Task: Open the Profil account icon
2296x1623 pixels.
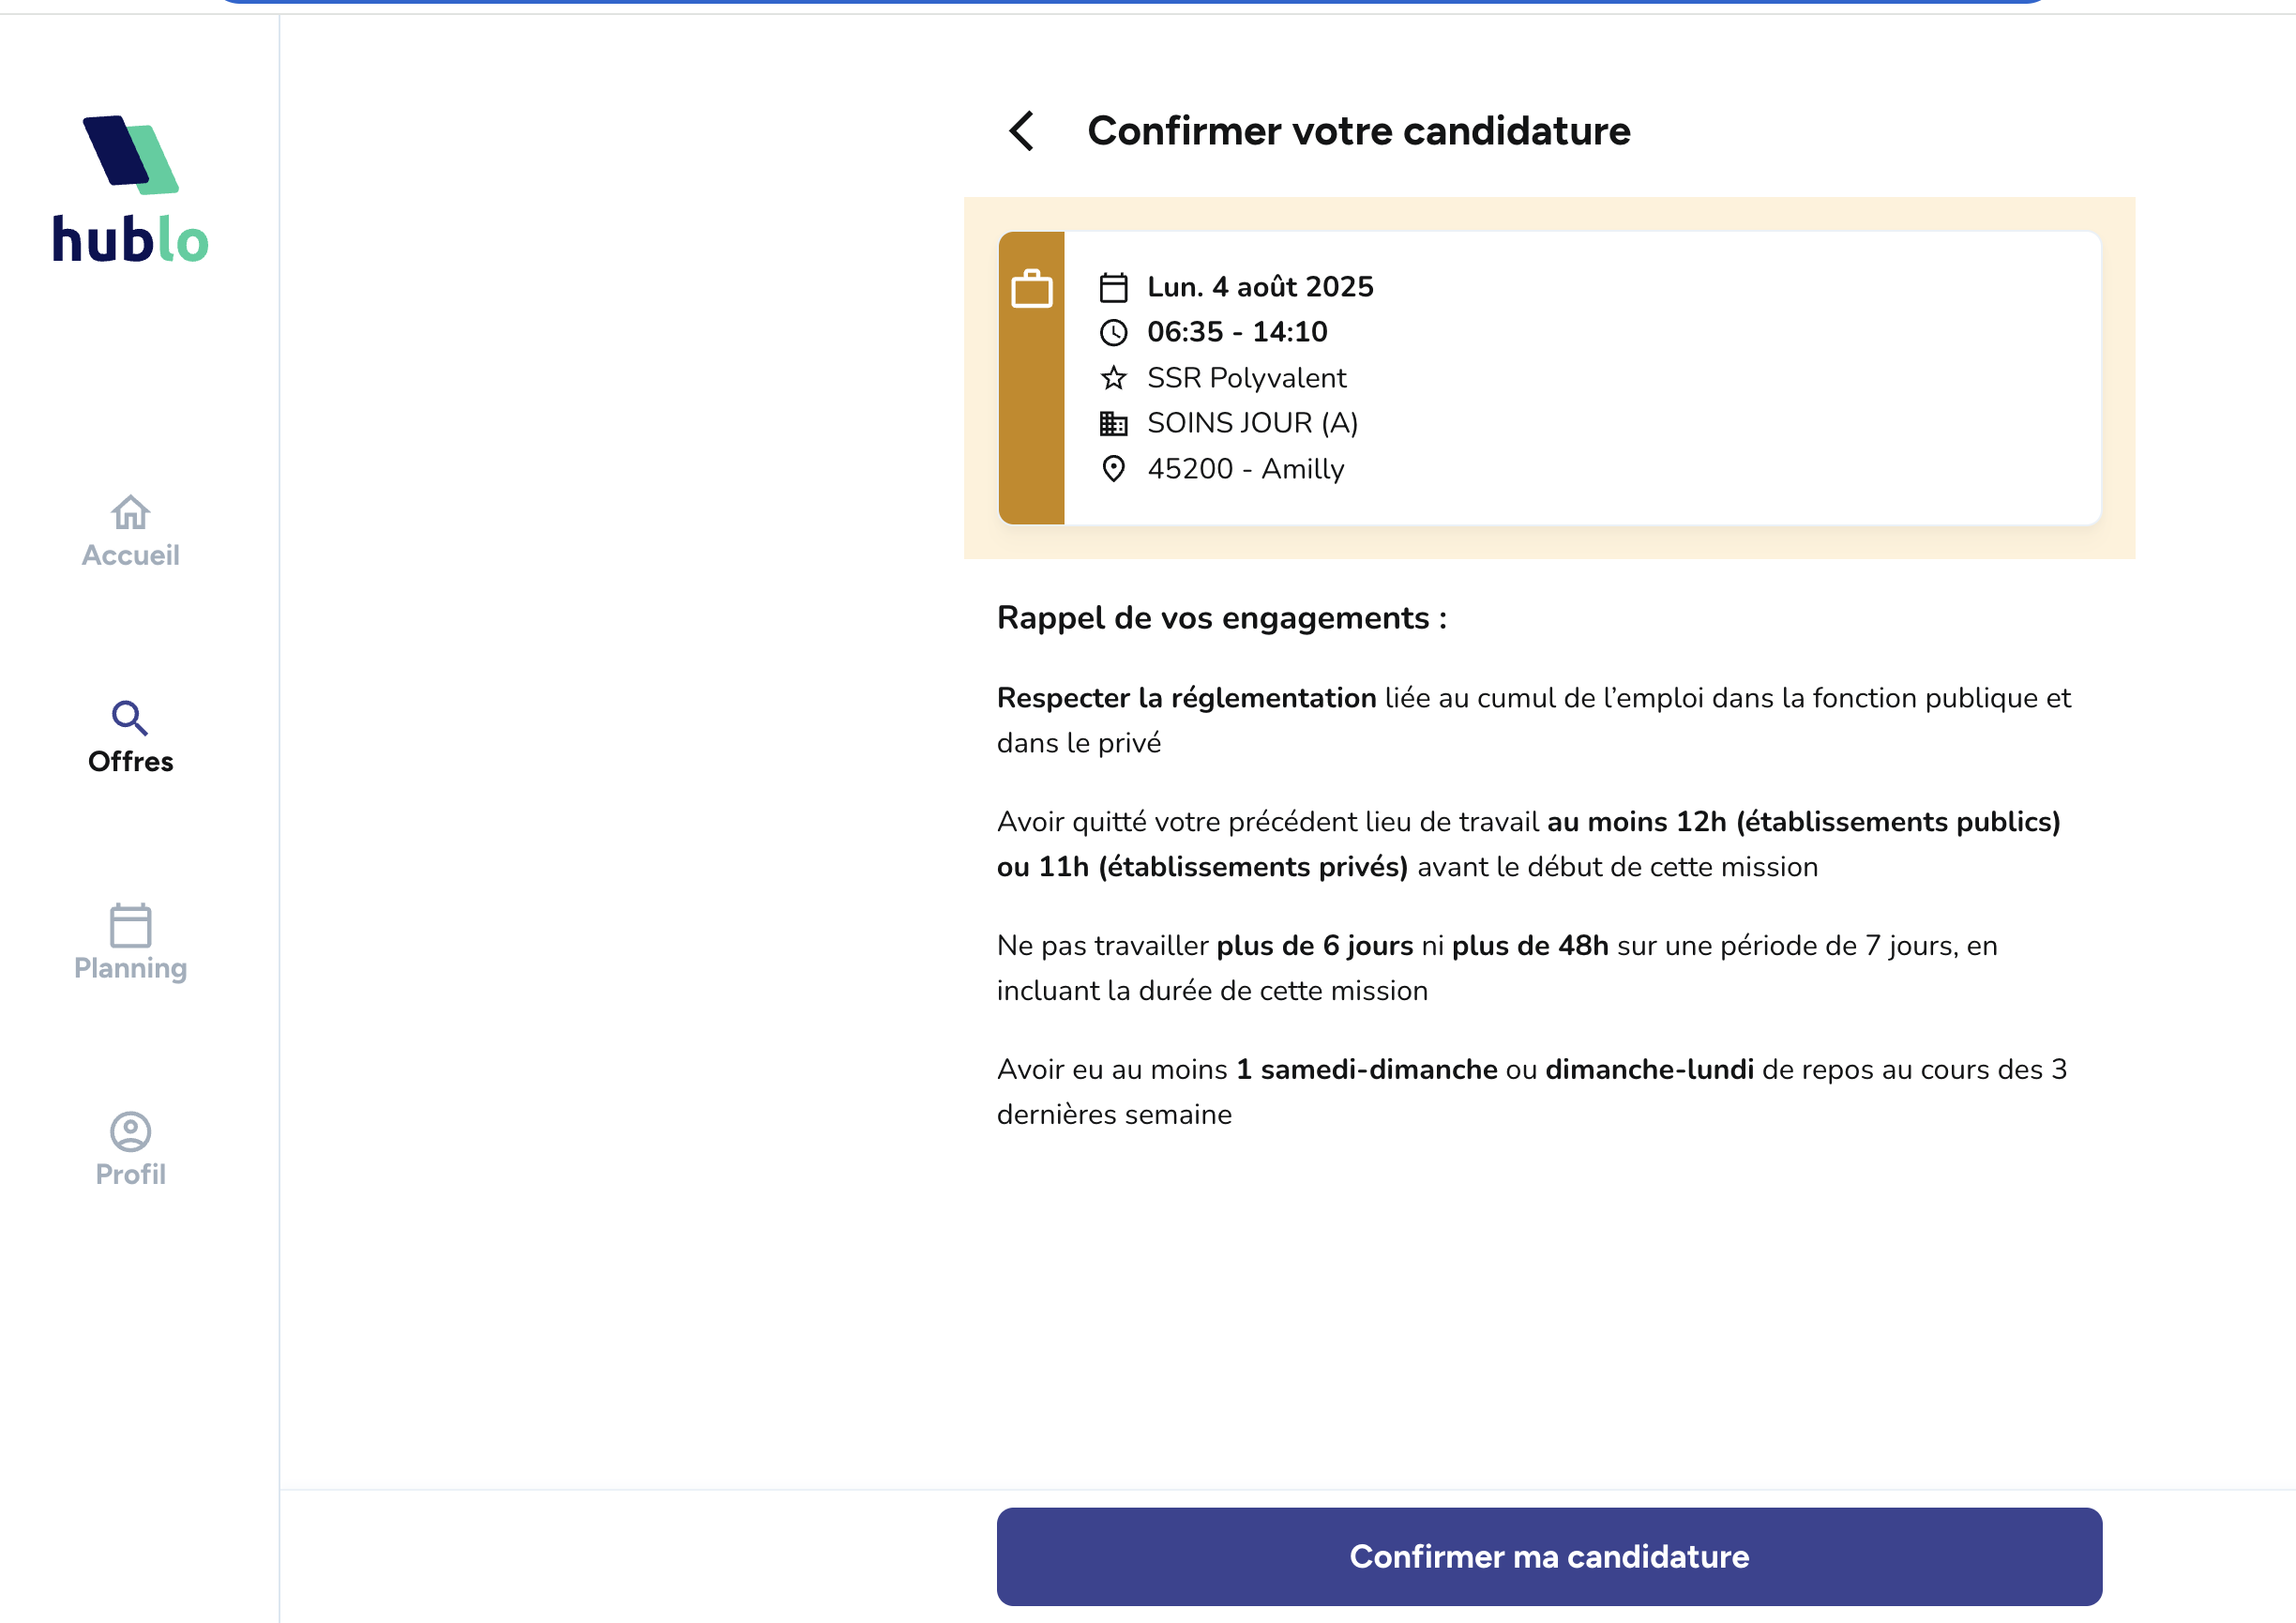Action: [130, 1133]
